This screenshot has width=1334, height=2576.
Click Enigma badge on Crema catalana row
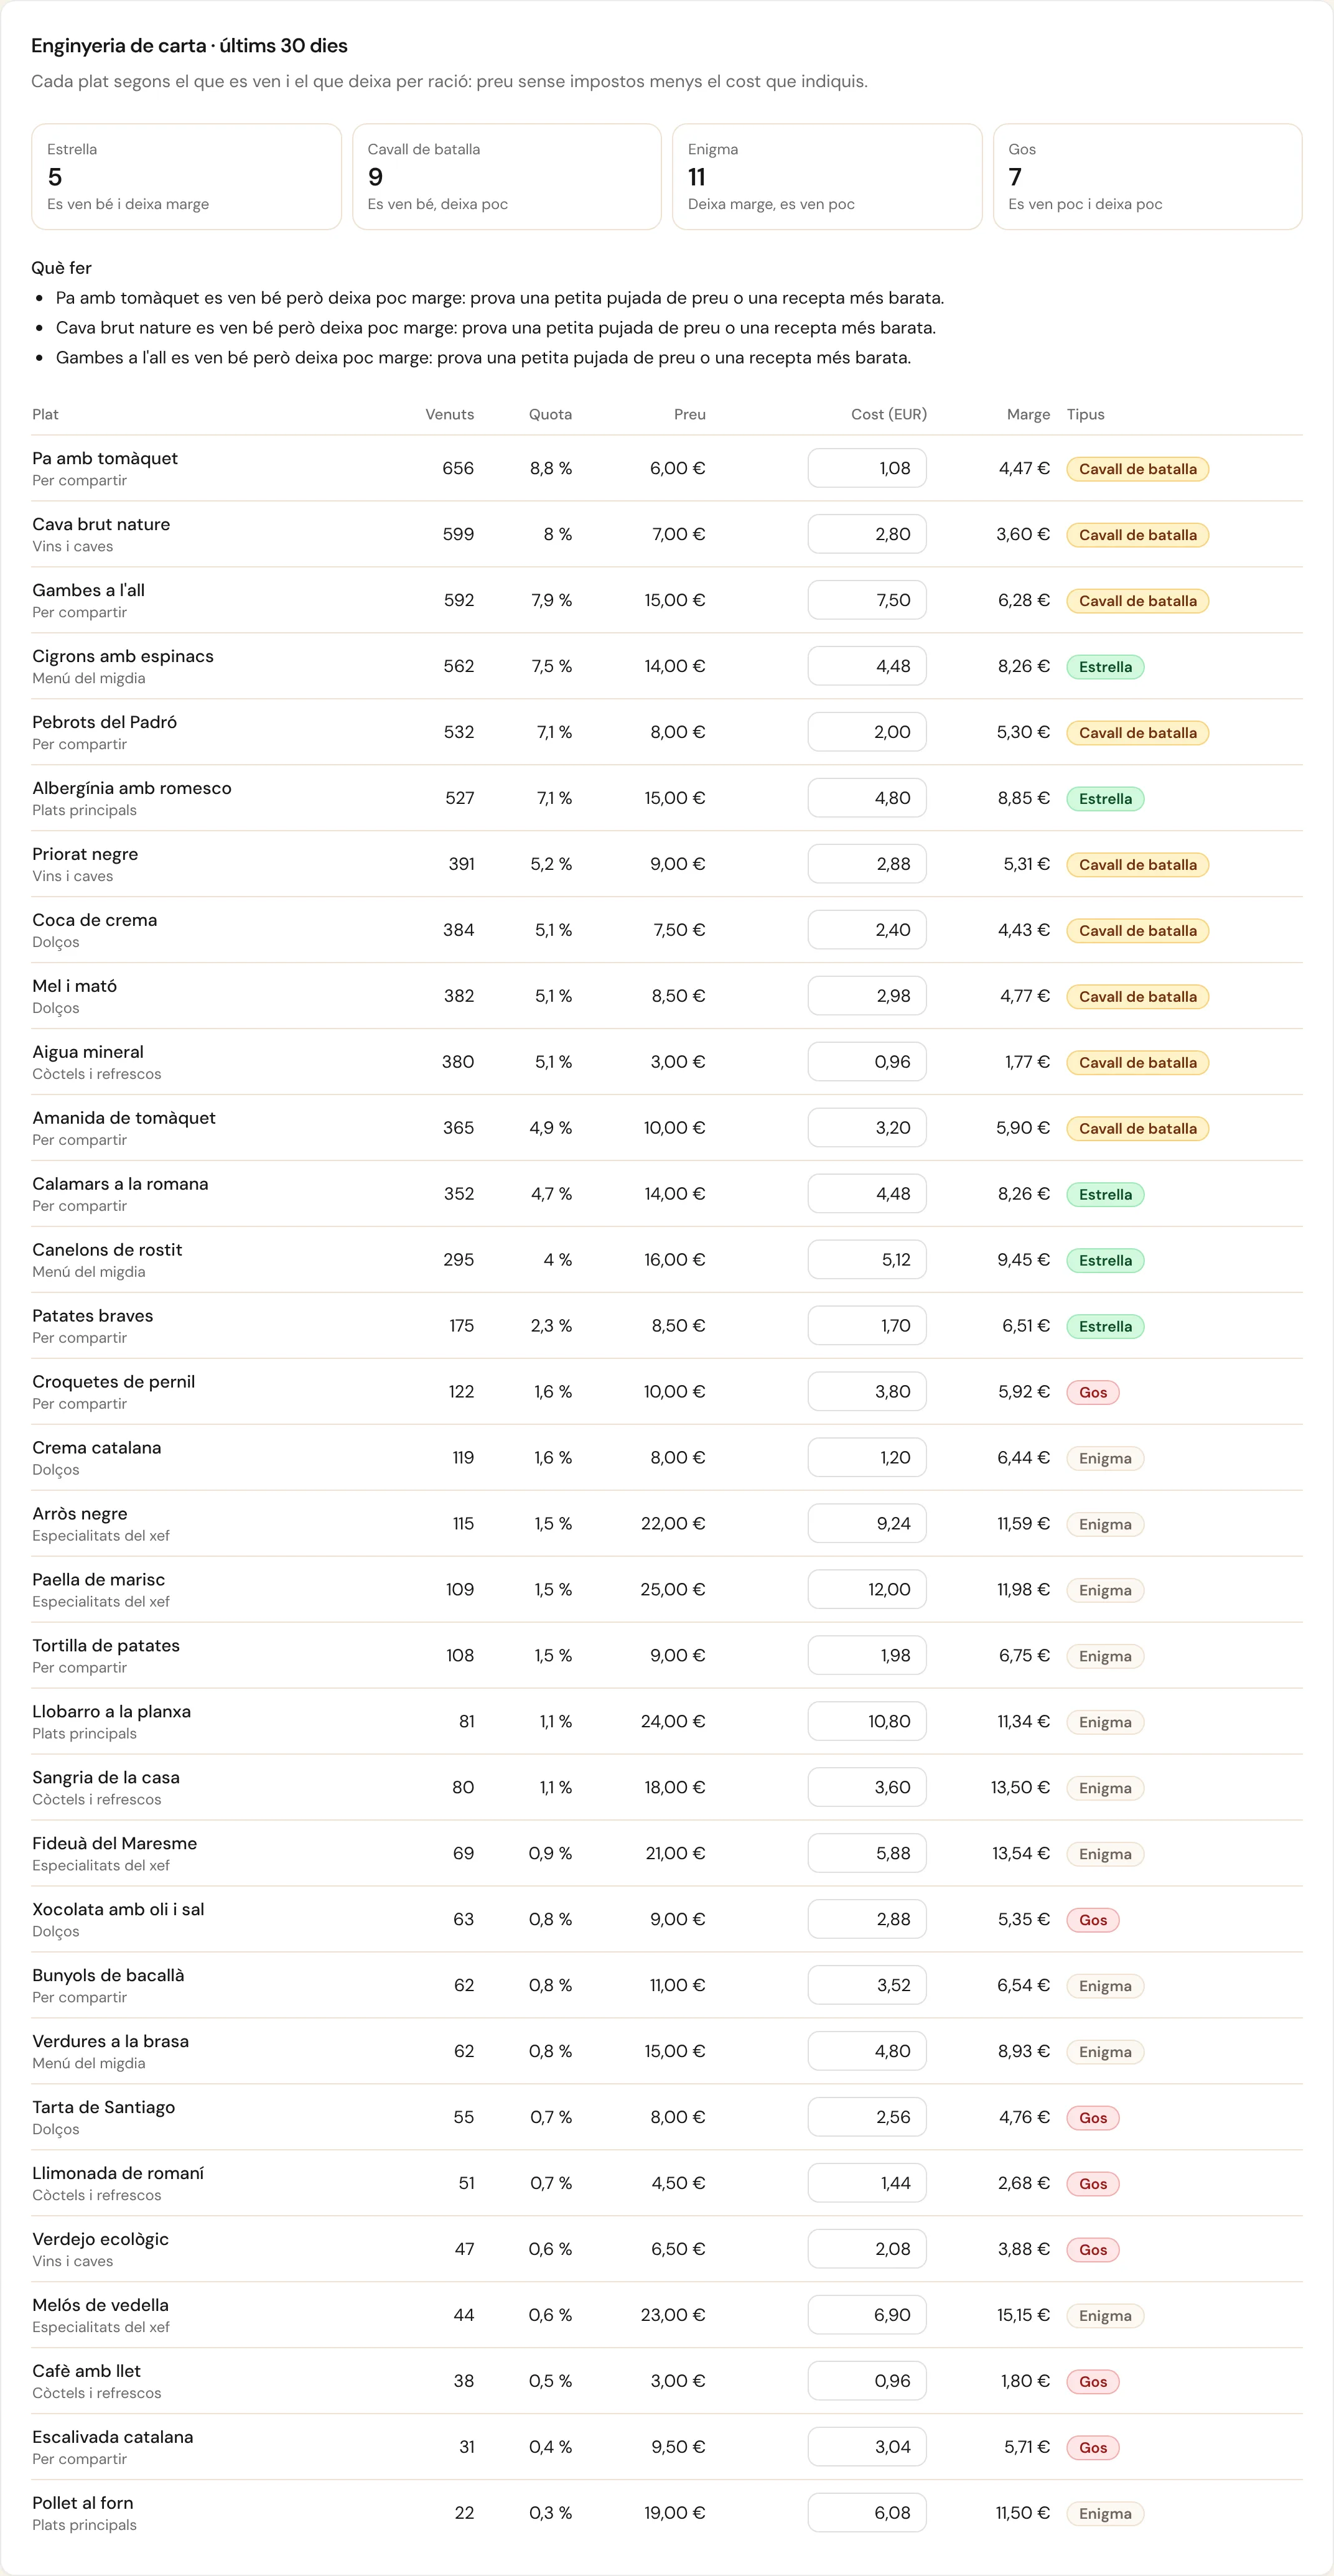click(1105, 1458)
